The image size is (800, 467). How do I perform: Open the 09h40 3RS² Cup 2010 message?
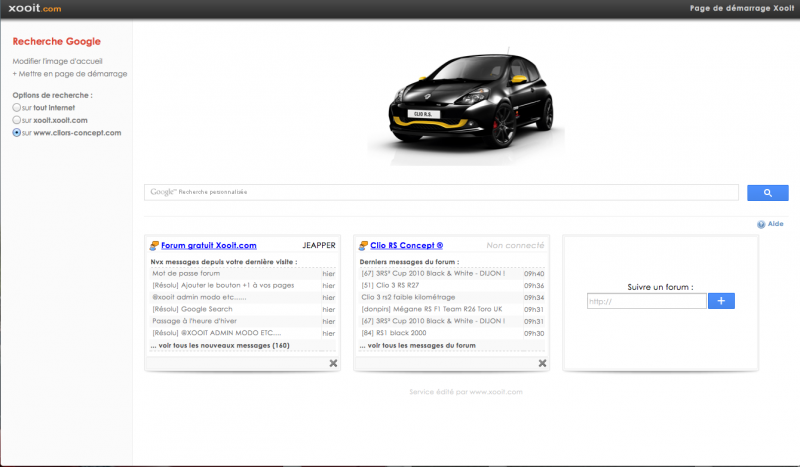pos(433,274)
